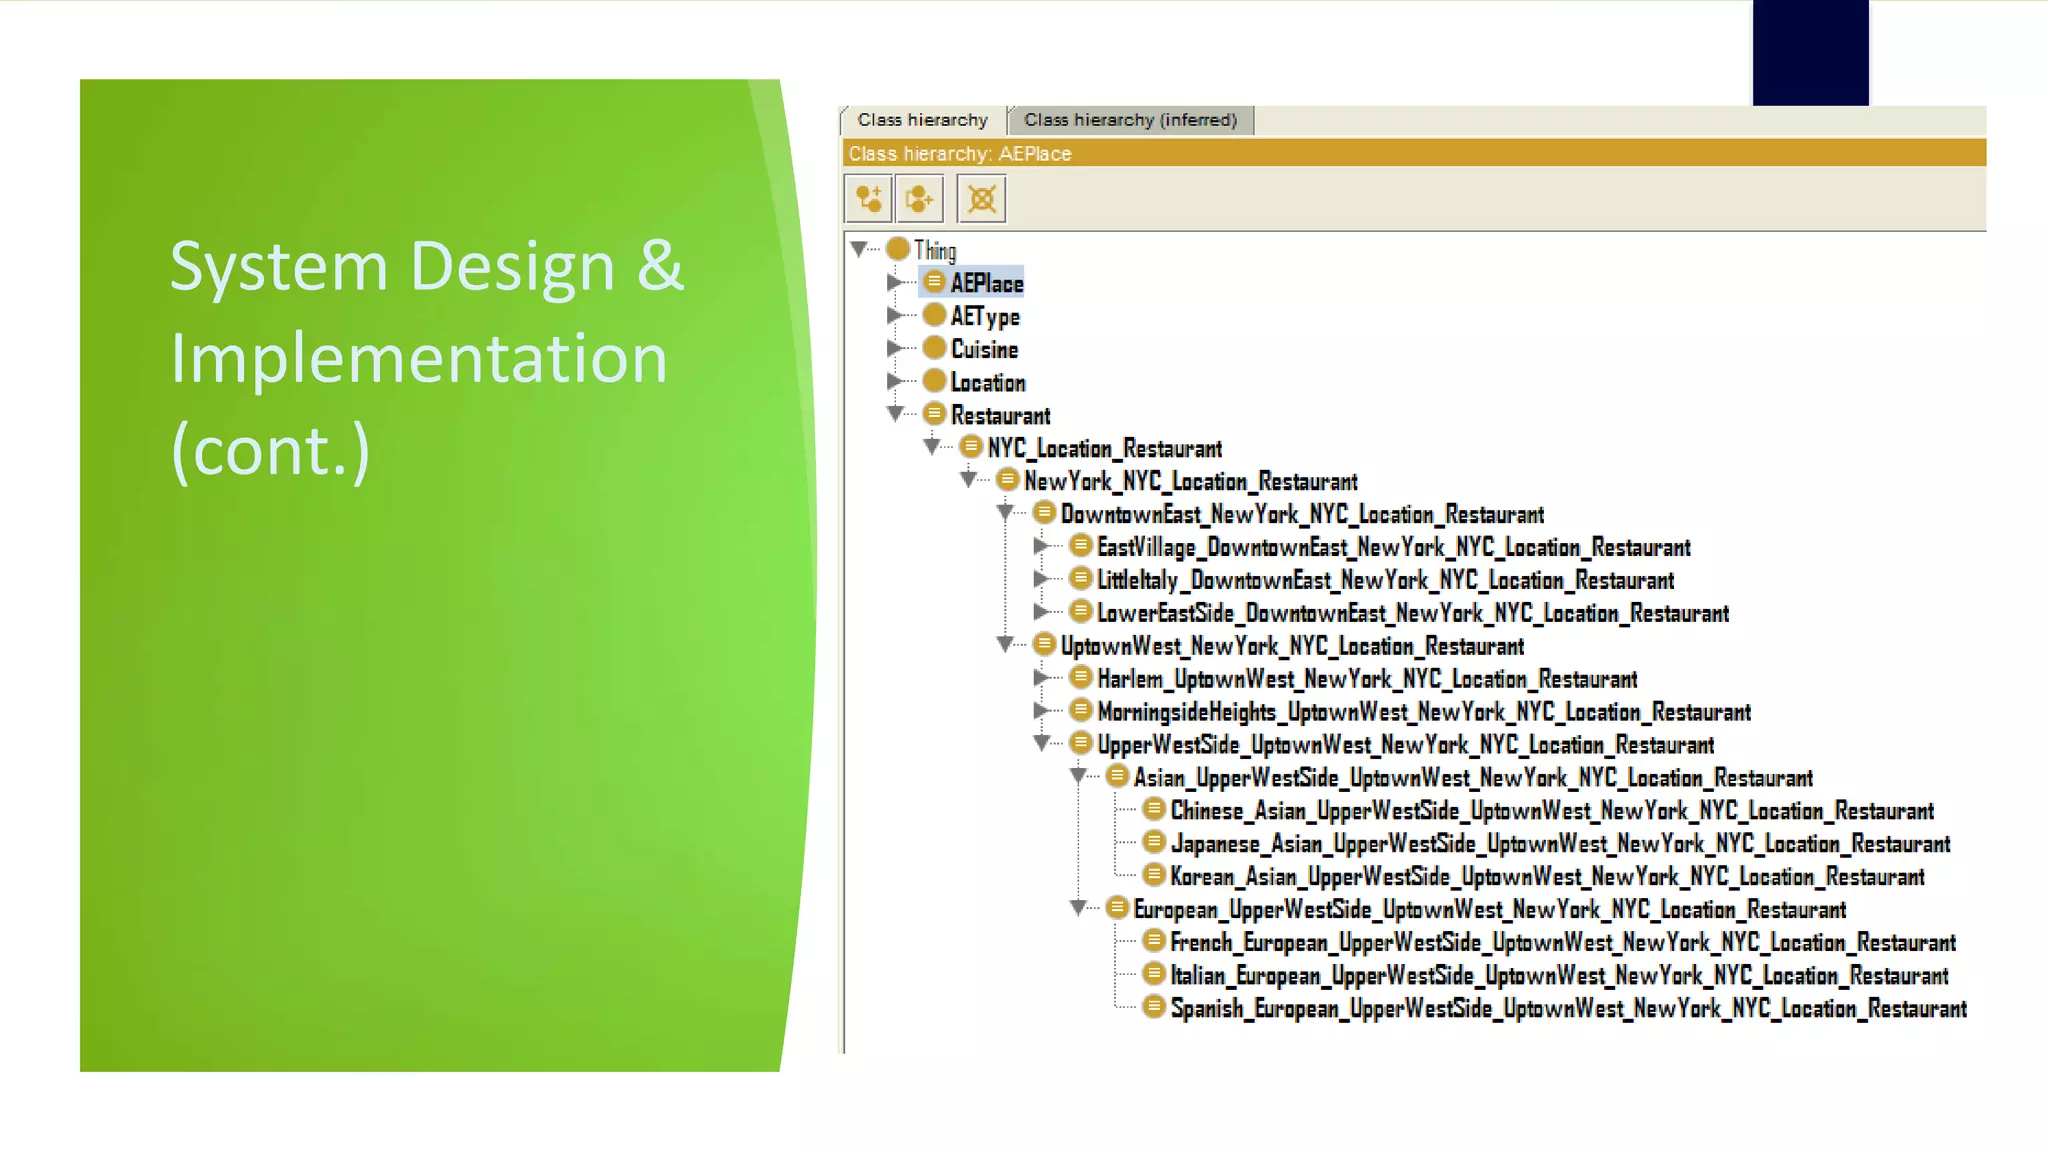Click the UpperWestSide_UptownWest class icon

click(x=1080, y=743)
